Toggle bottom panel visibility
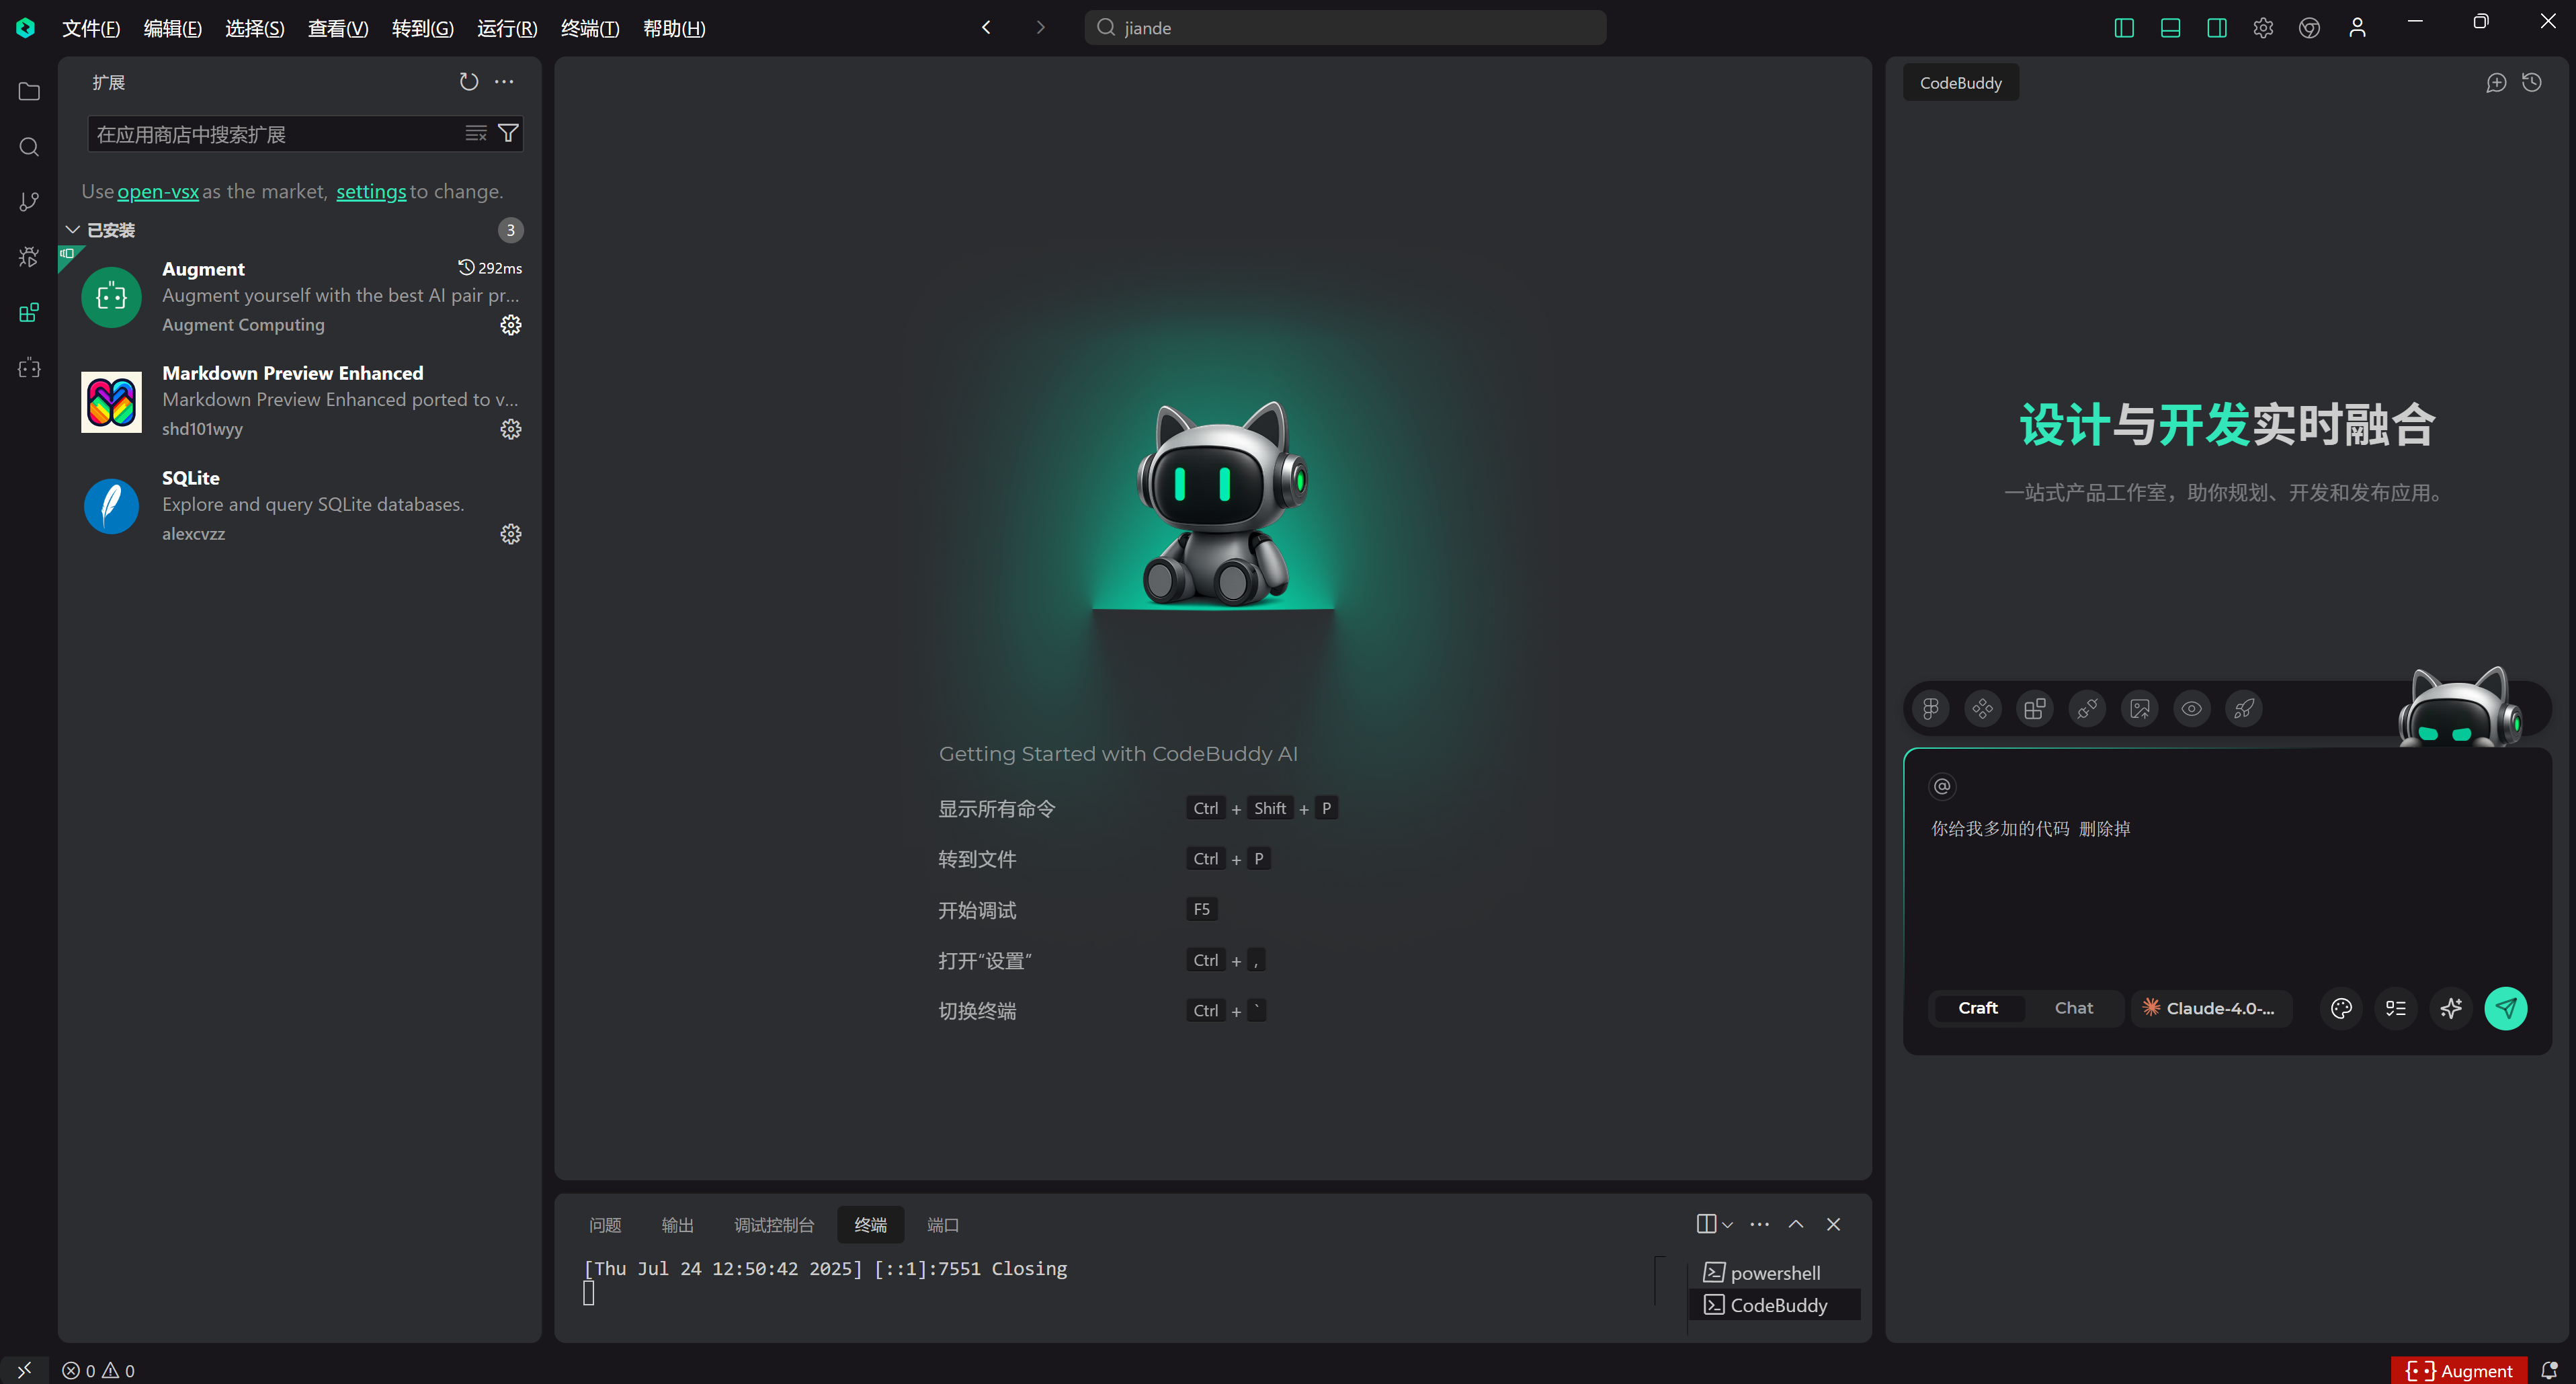The width and height of the screenshot is (2576, 1384). (x=2170, y=28)
